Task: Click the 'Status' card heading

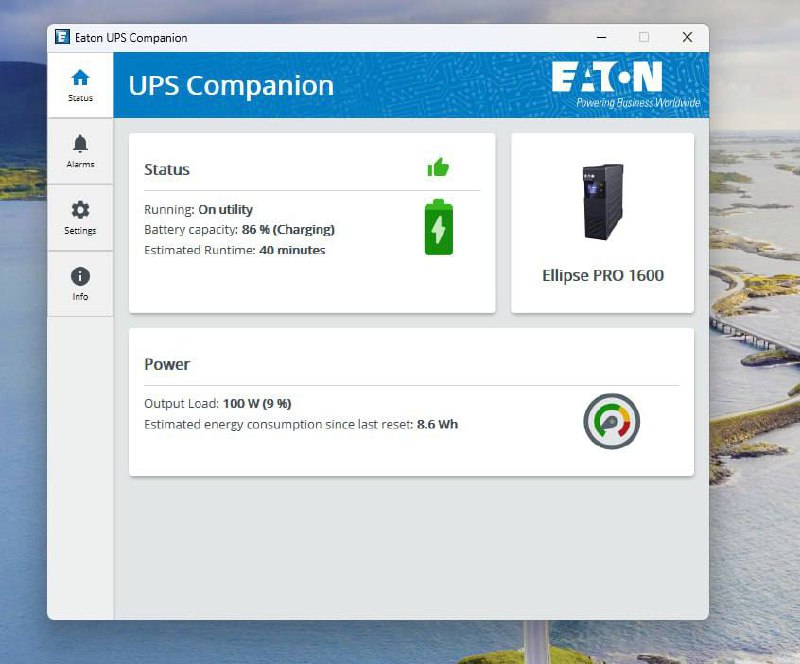Action: coord(167,169)
